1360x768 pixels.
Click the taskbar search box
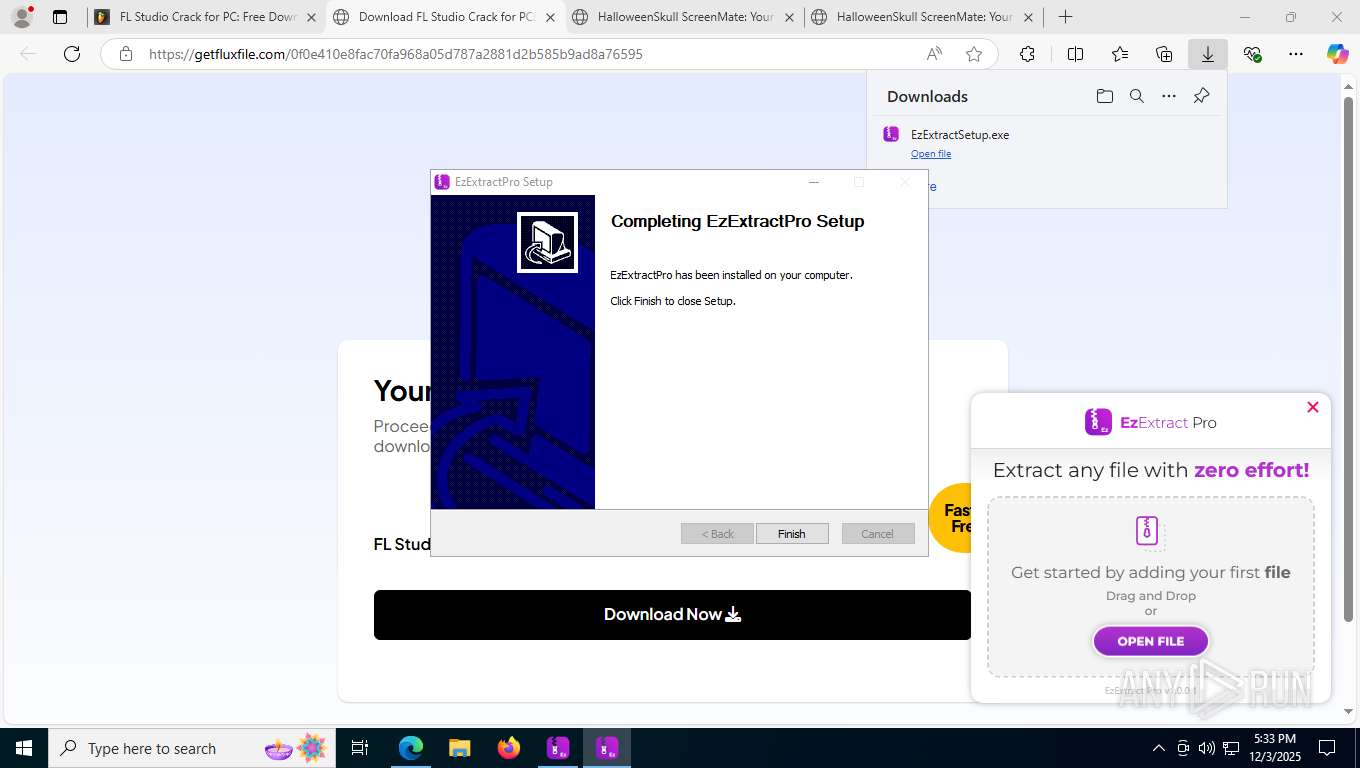[190, 748]
